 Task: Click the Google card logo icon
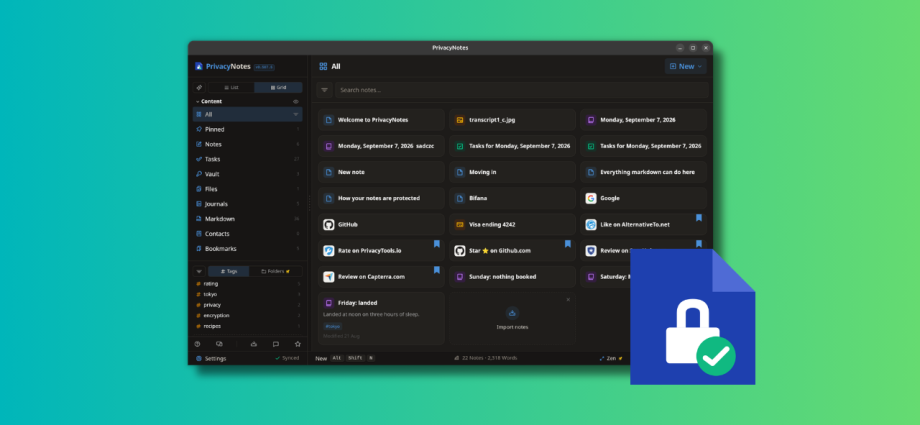pyautogui.click(x=591, y=198)
